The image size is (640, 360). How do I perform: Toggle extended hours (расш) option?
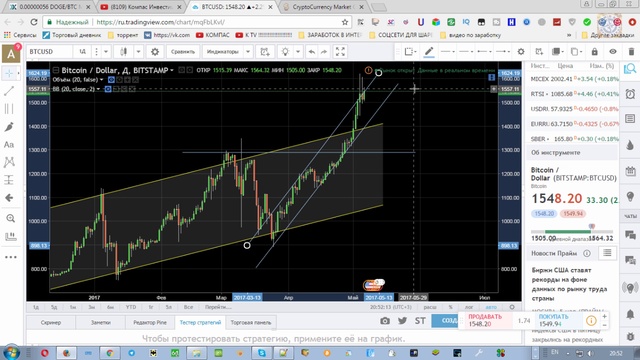430,307
